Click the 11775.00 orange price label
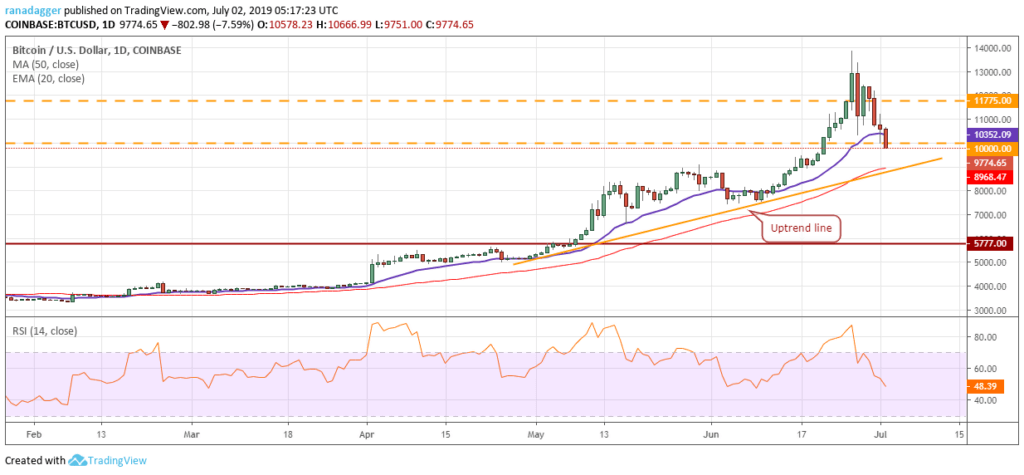The width and height of the screenshot is (1024, 475). pyautogui.click(x=992, y=101)
